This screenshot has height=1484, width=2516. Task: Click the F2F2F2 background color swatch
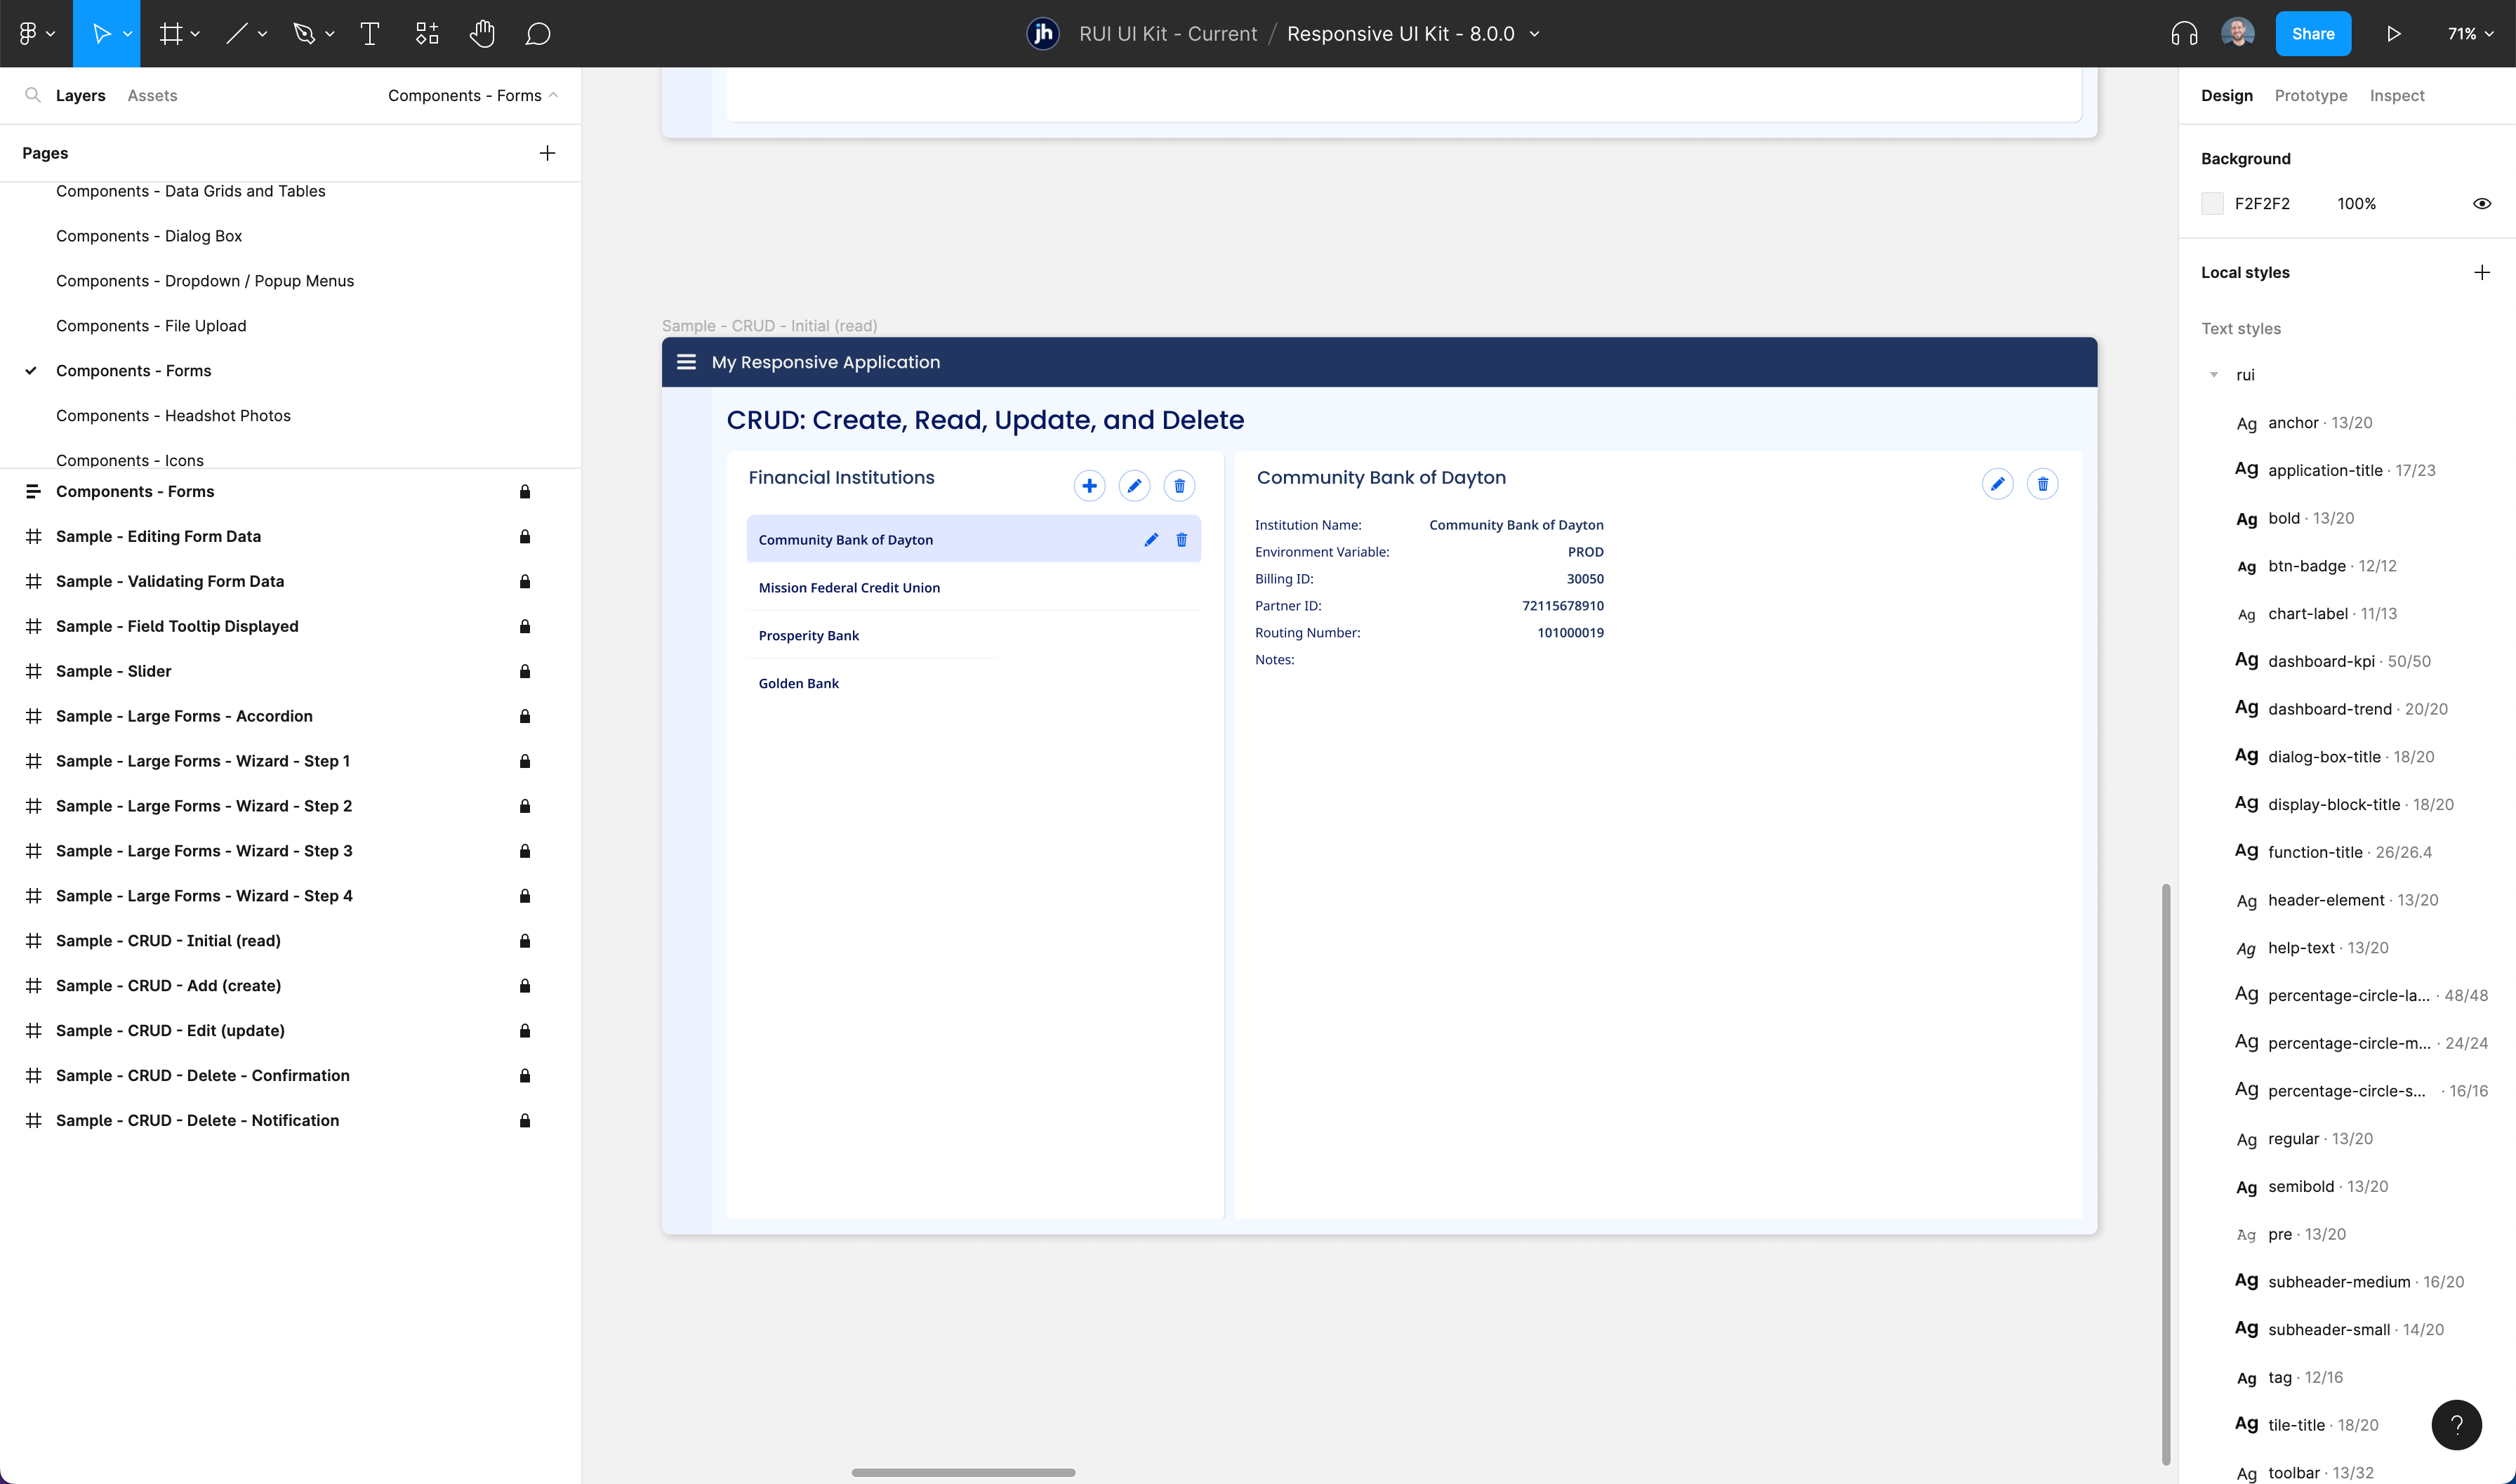click(x=2212, y=204)
